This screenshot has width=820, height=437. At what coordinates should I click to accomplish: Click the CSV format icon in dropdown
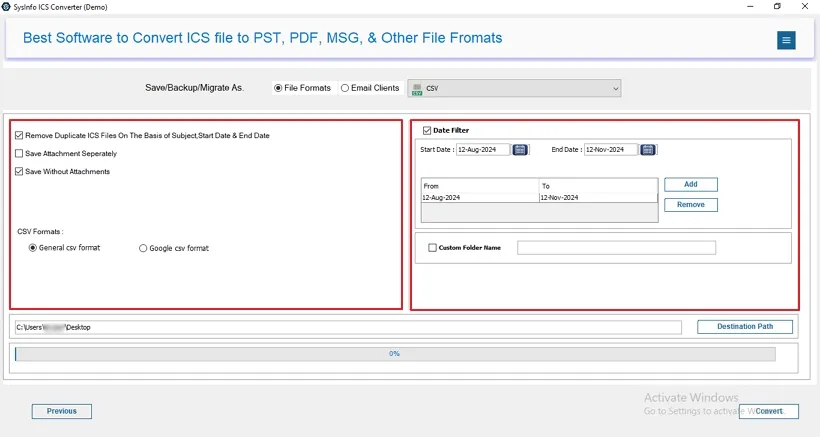(417, 89)
